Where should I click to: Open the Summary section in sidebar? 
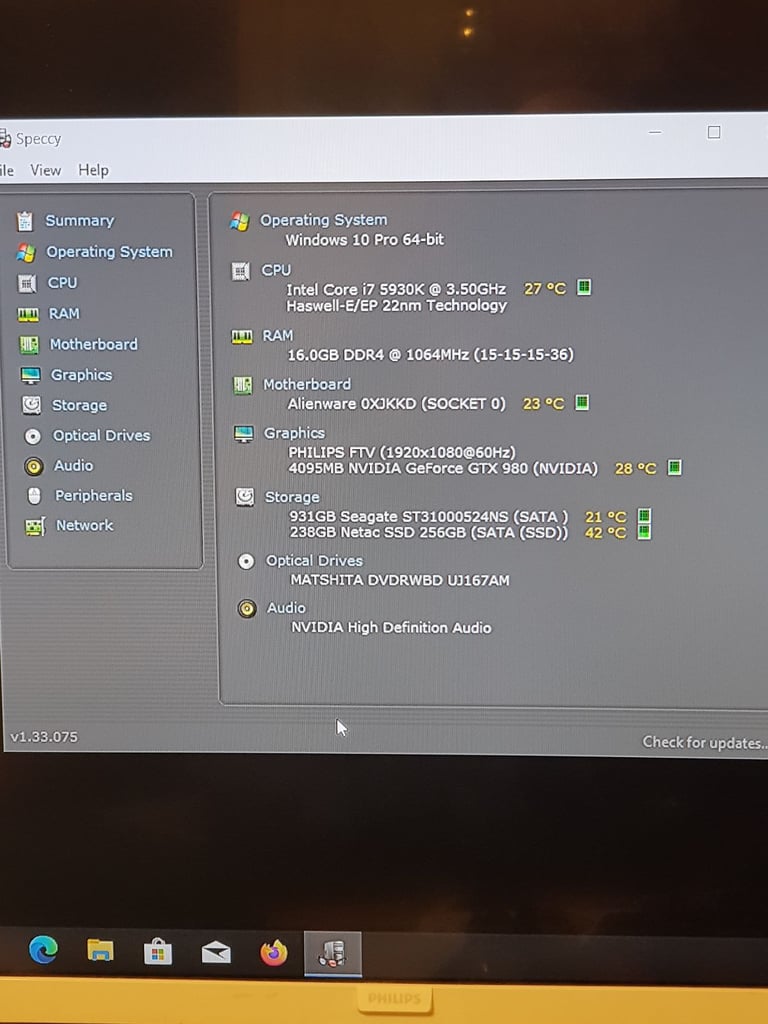[80, 221]
